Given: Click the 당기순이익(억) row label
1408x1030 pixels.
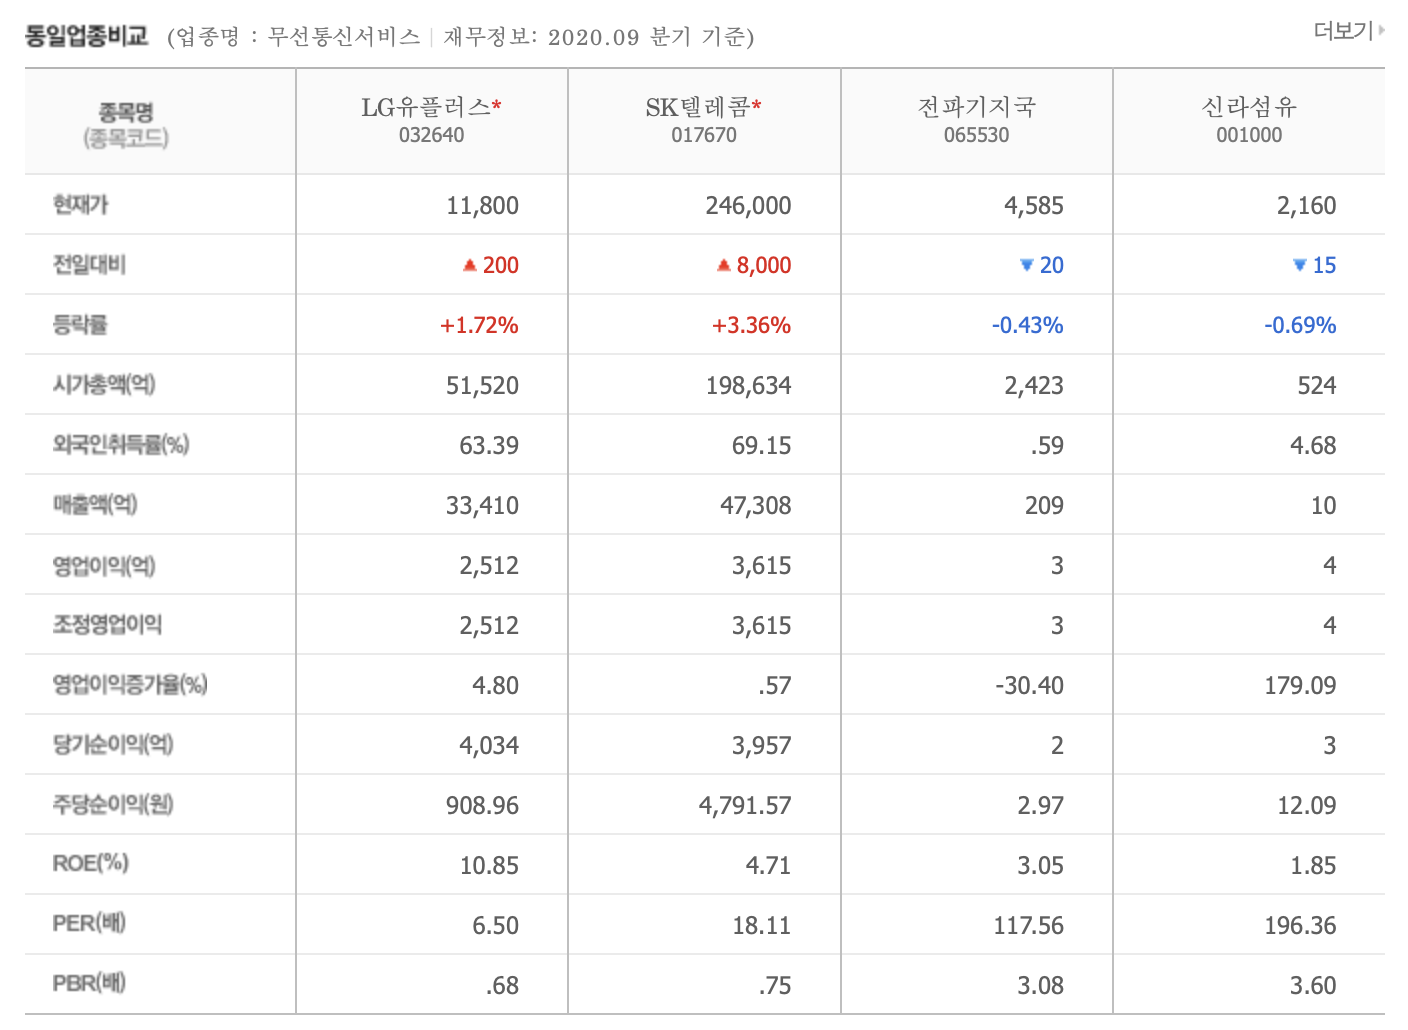Looking at the screenshot, I should pyautogui.click(x=113, y=745).
